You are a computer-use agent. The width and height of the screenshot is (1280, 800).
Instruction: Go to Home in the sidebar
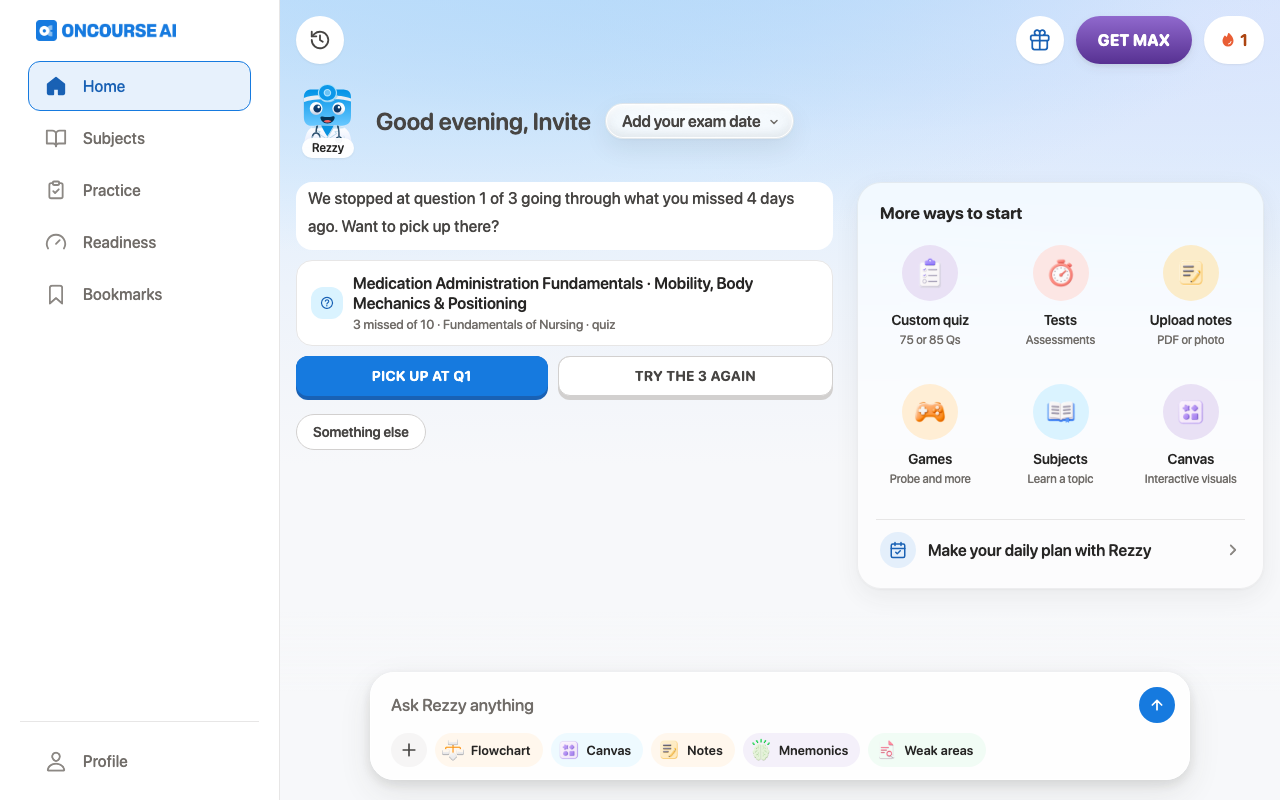[139, 86]
